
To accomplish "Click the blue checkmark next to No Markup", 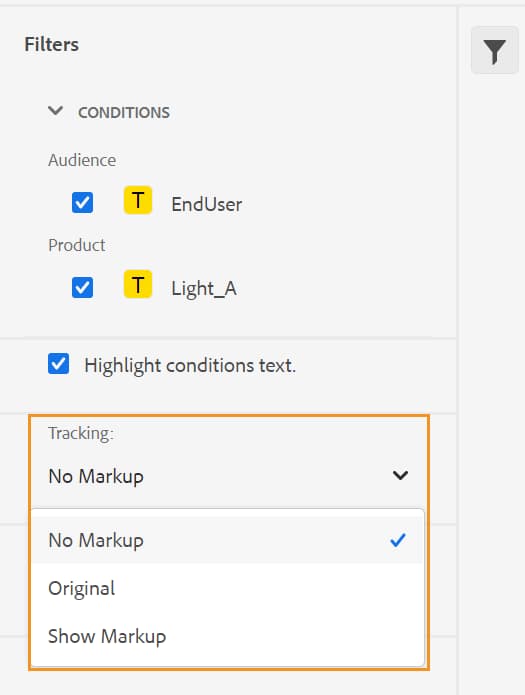I will pyautogui.click(x=398, y=540).
